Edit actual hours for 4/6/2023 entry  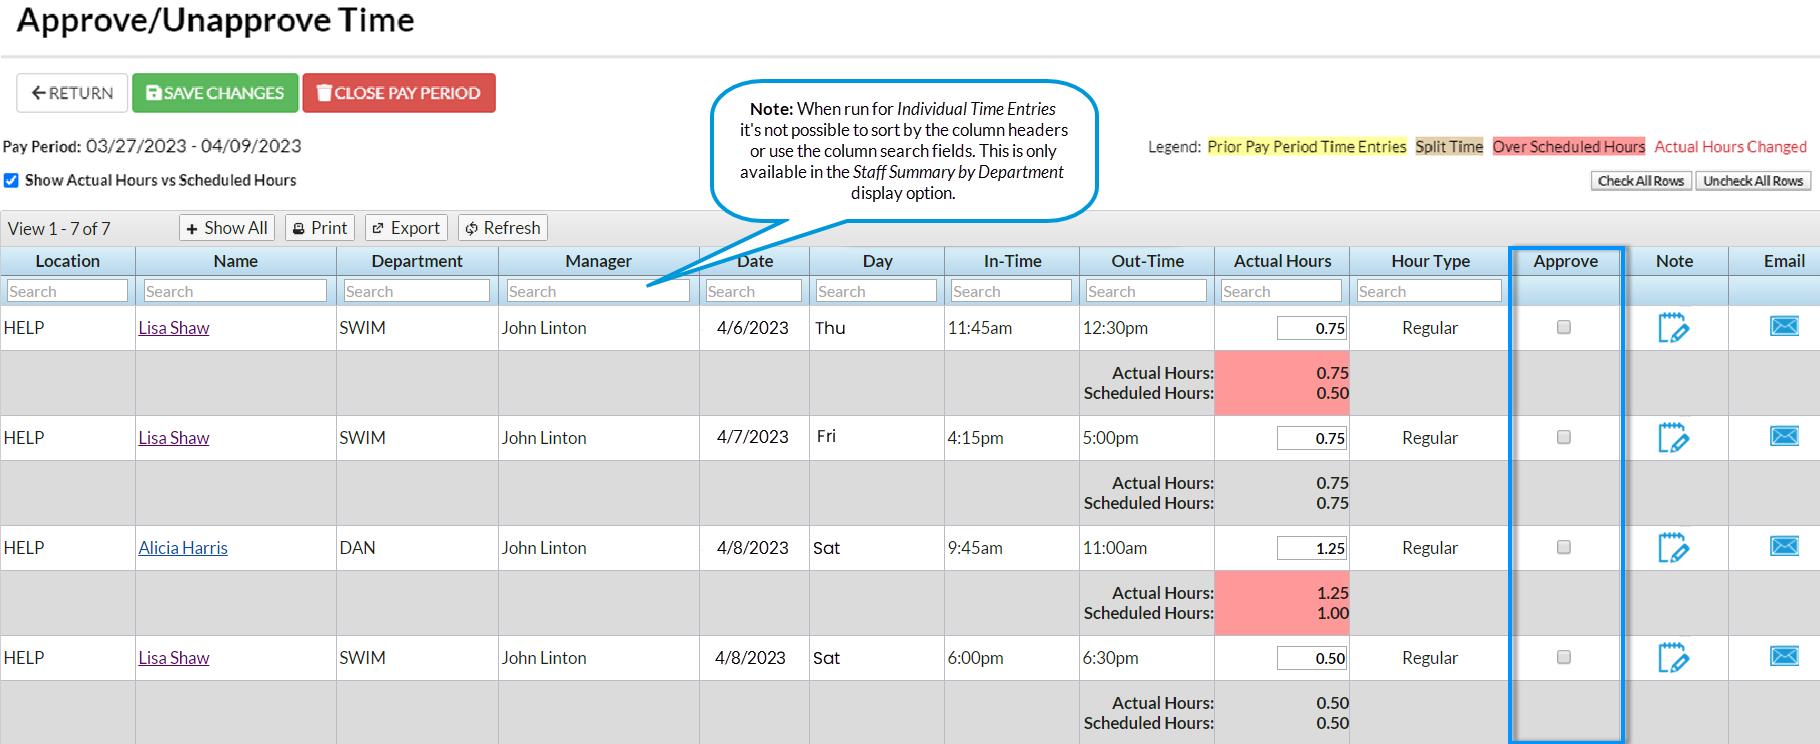tap(1312, 328)
